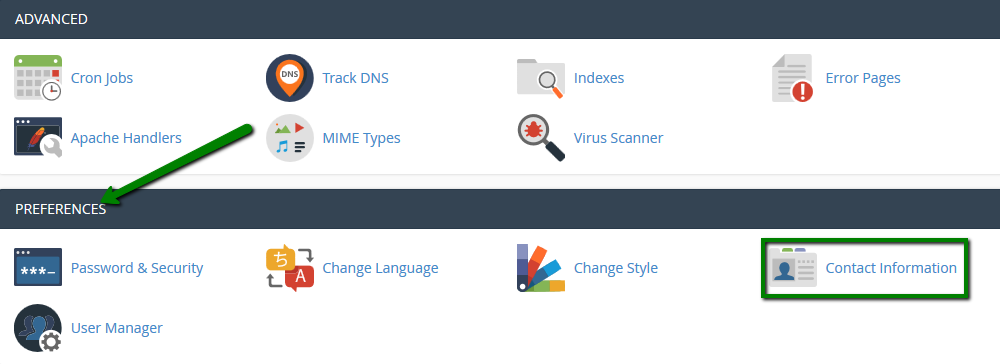Click the Change Style text link
The image size is (1000, 364).
615,268
